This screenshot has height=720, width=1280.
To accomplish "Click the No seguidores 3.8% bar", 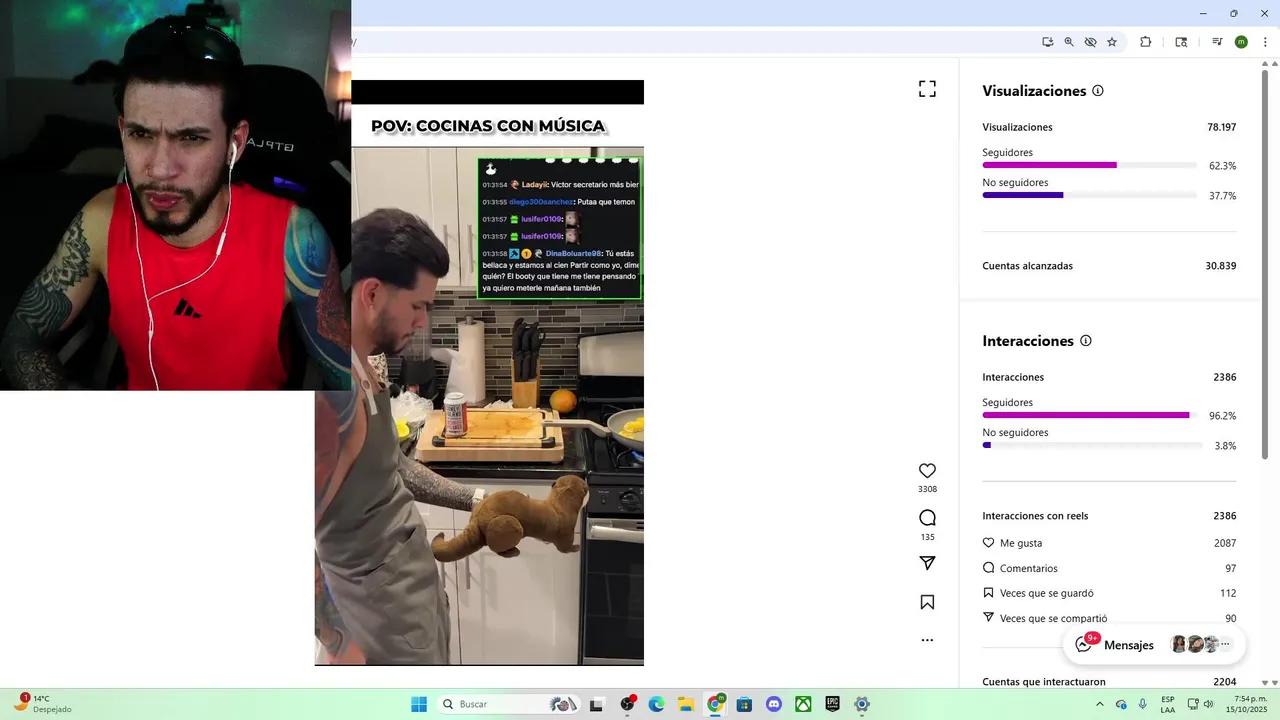I will [x=1092, y=445].
